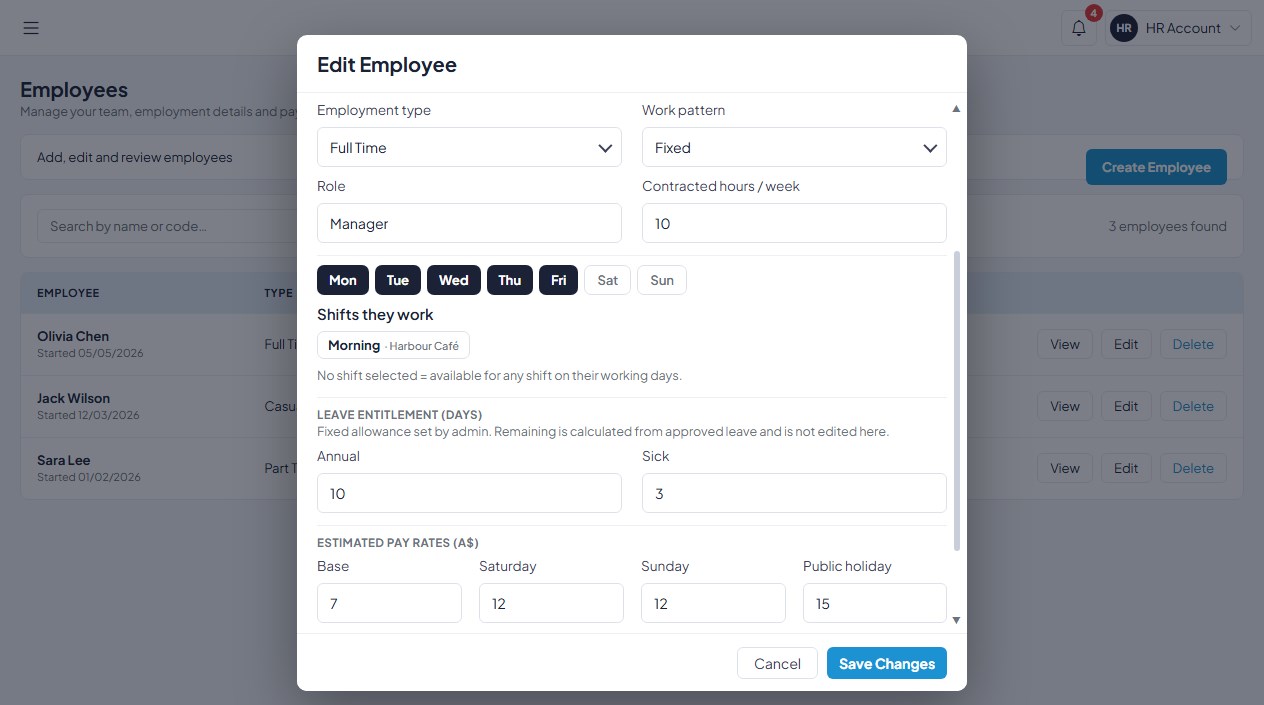Click Save Changes button
This screenshot has width=1264, height=705.
click(887, 663)
